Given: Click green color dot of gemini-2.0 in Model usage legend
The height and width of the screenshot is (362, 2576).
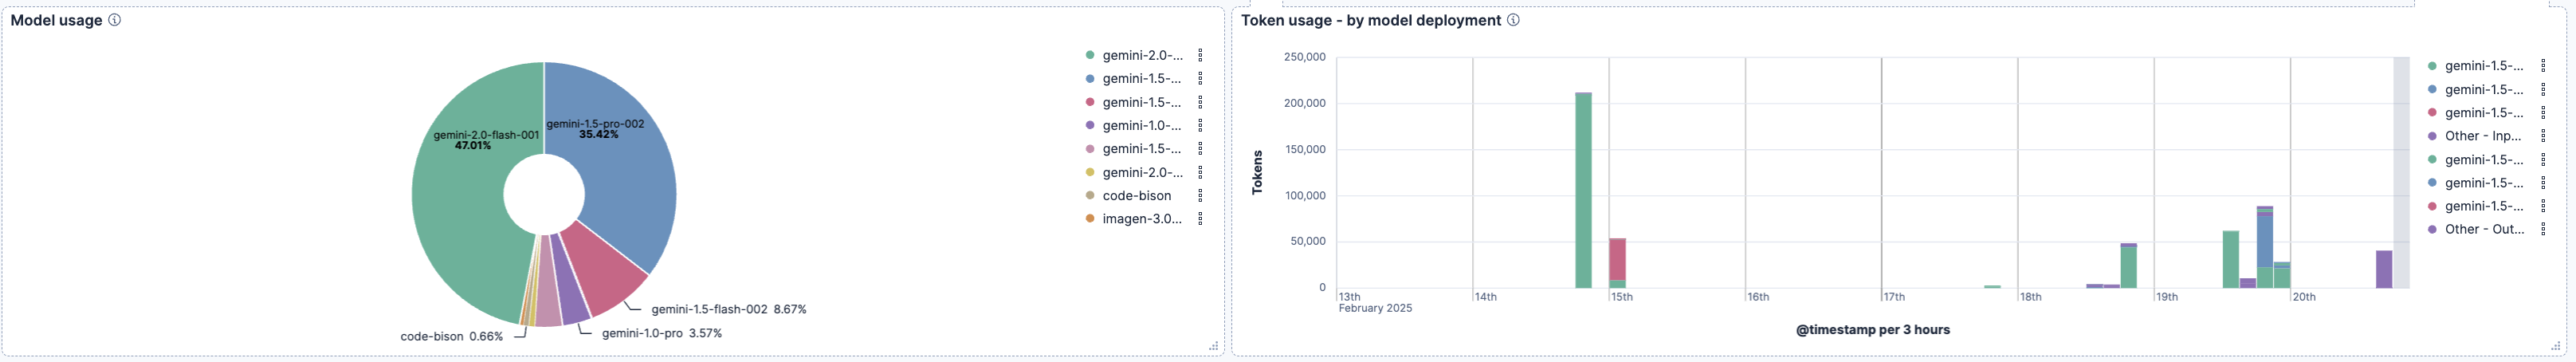Looking at the screenshot, I should [x=1090, y=56].
